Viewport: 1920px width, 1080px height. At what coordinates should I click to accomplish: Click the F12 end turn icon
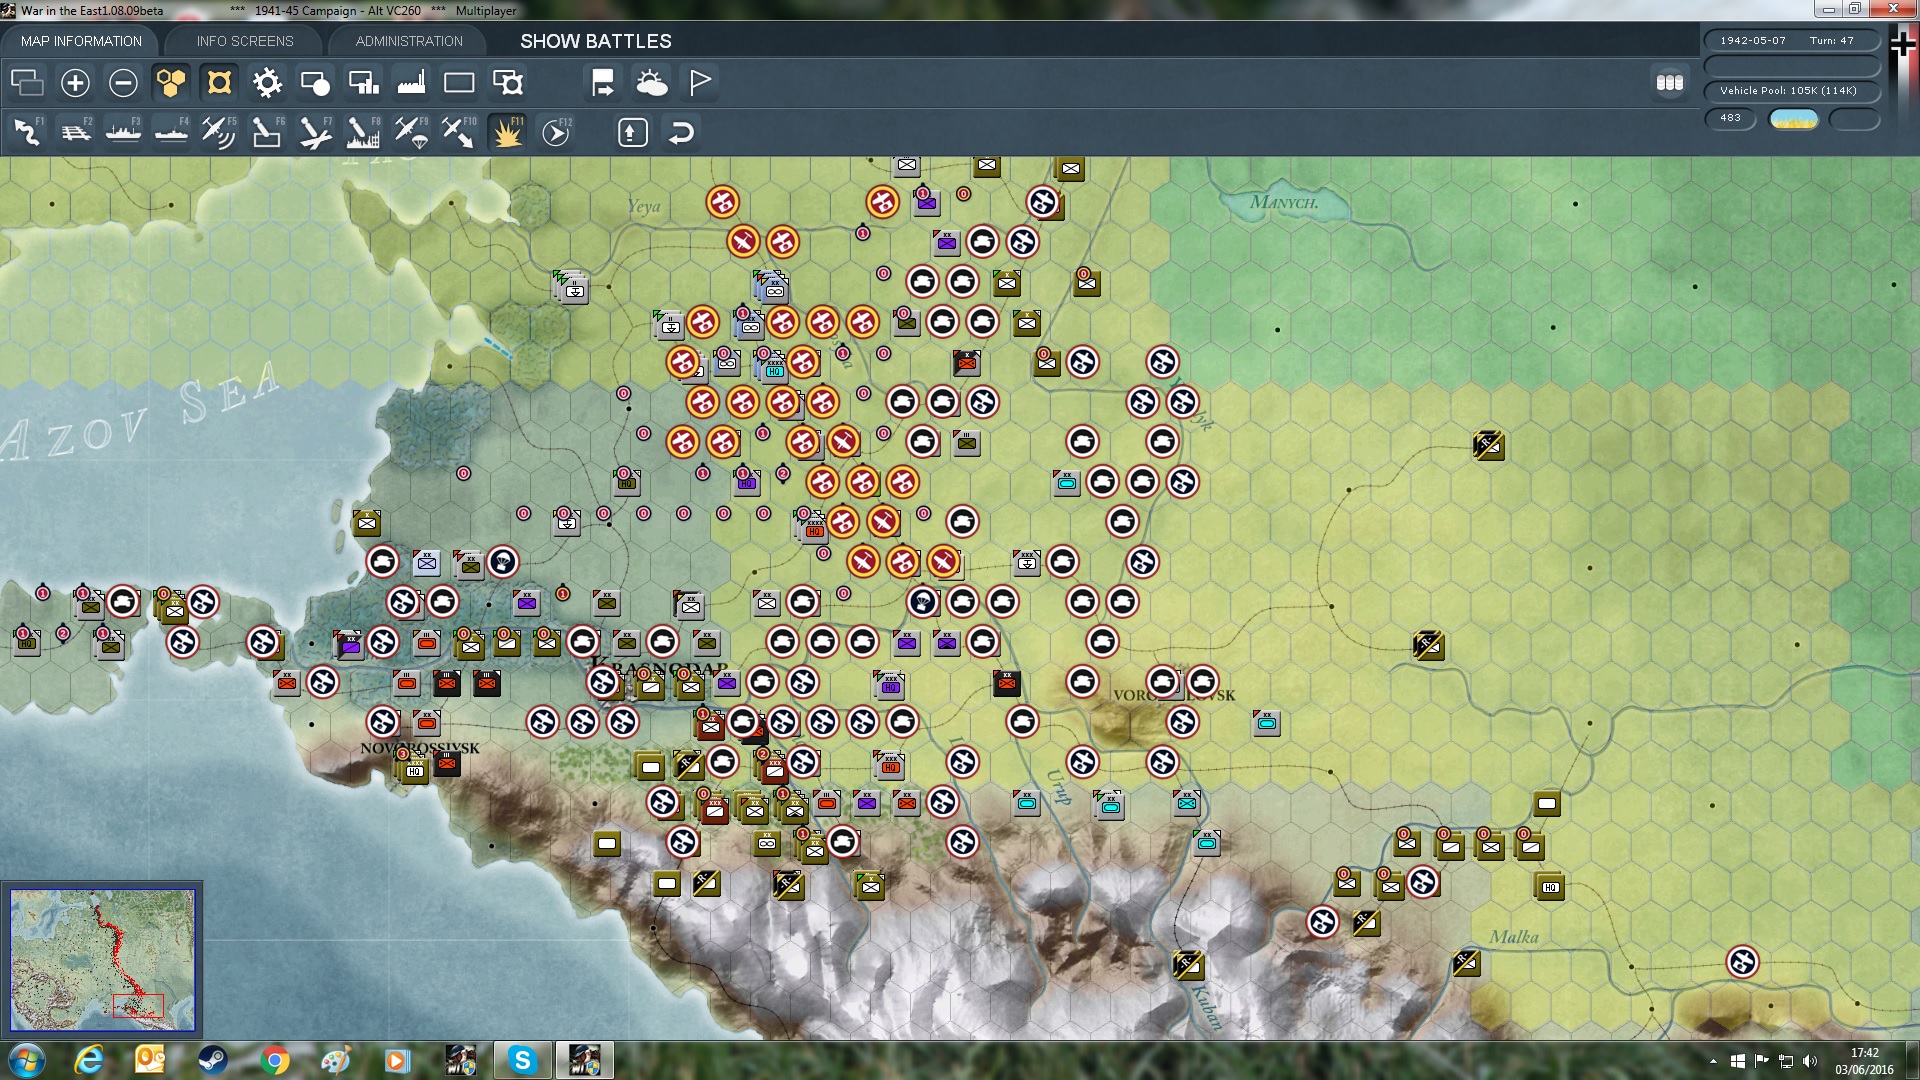pos(556,132)
